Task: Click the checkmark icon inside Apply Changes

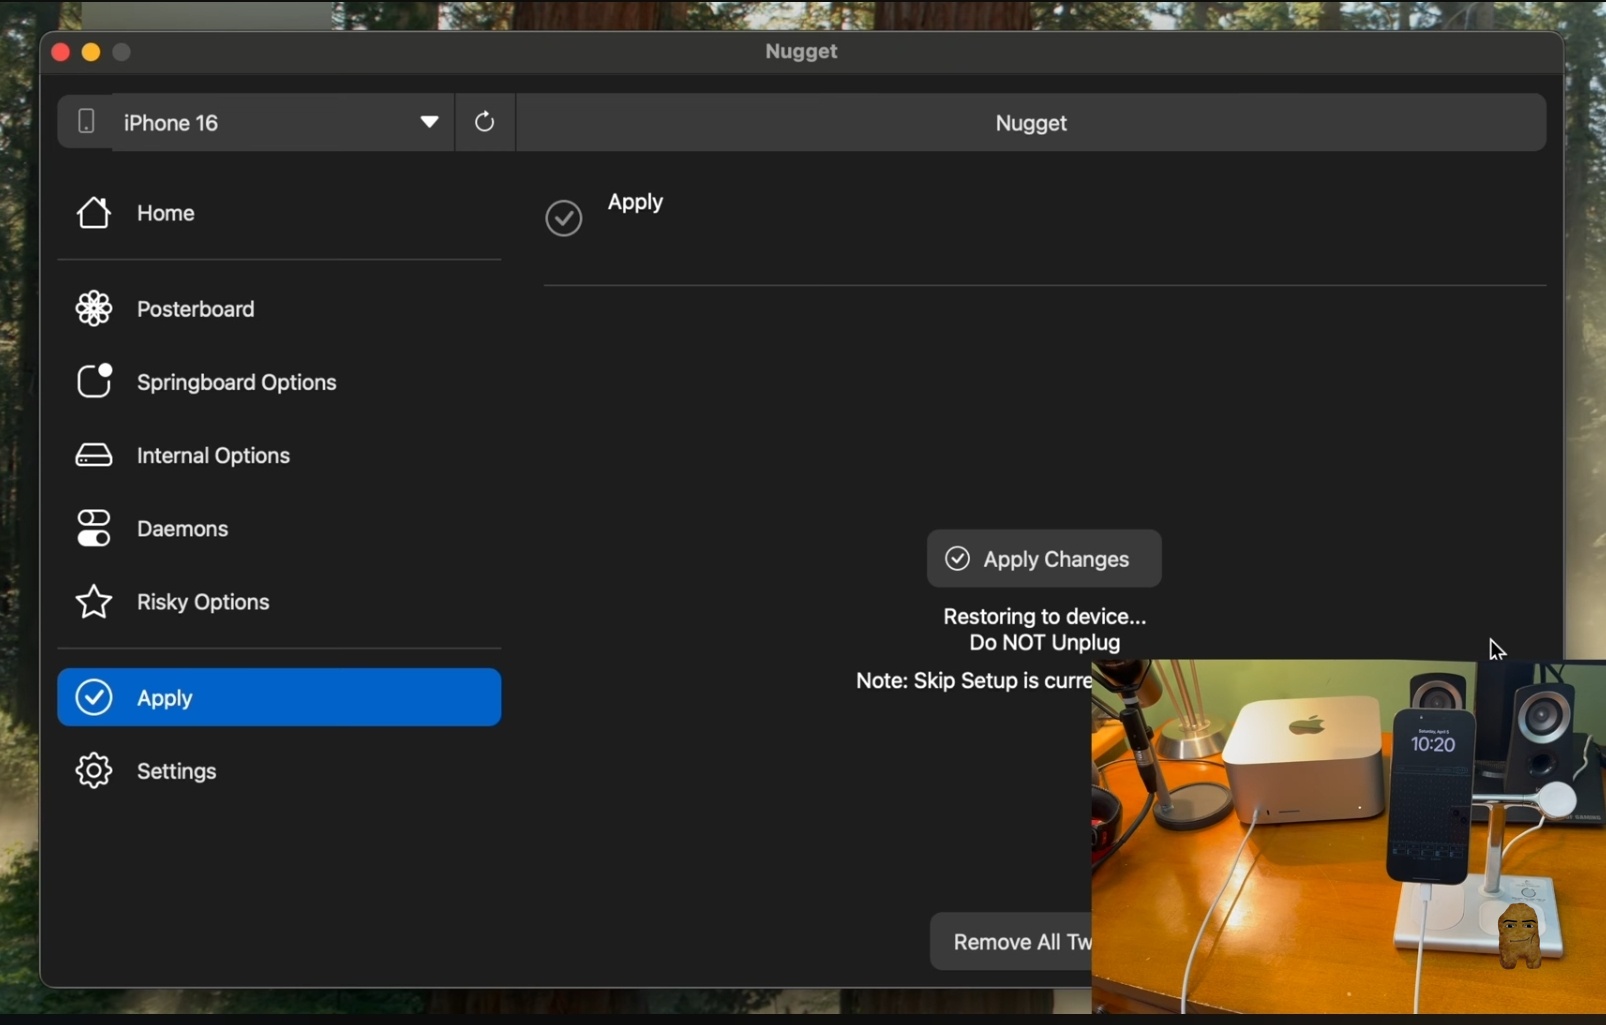Action: (x=957, y=558)
